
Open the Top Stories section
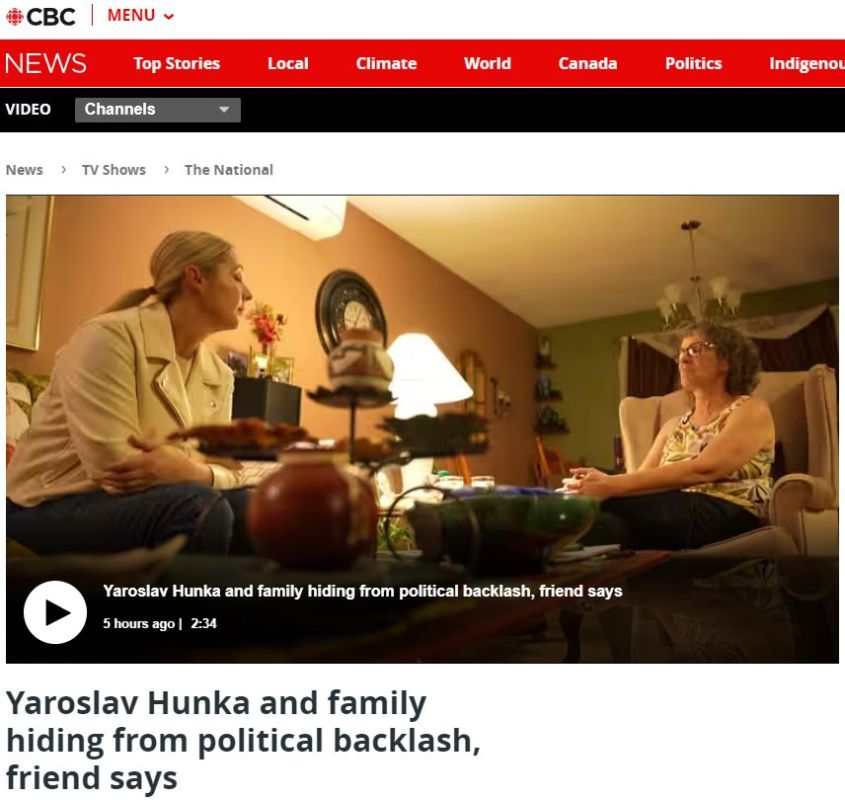tap(177, 63)
